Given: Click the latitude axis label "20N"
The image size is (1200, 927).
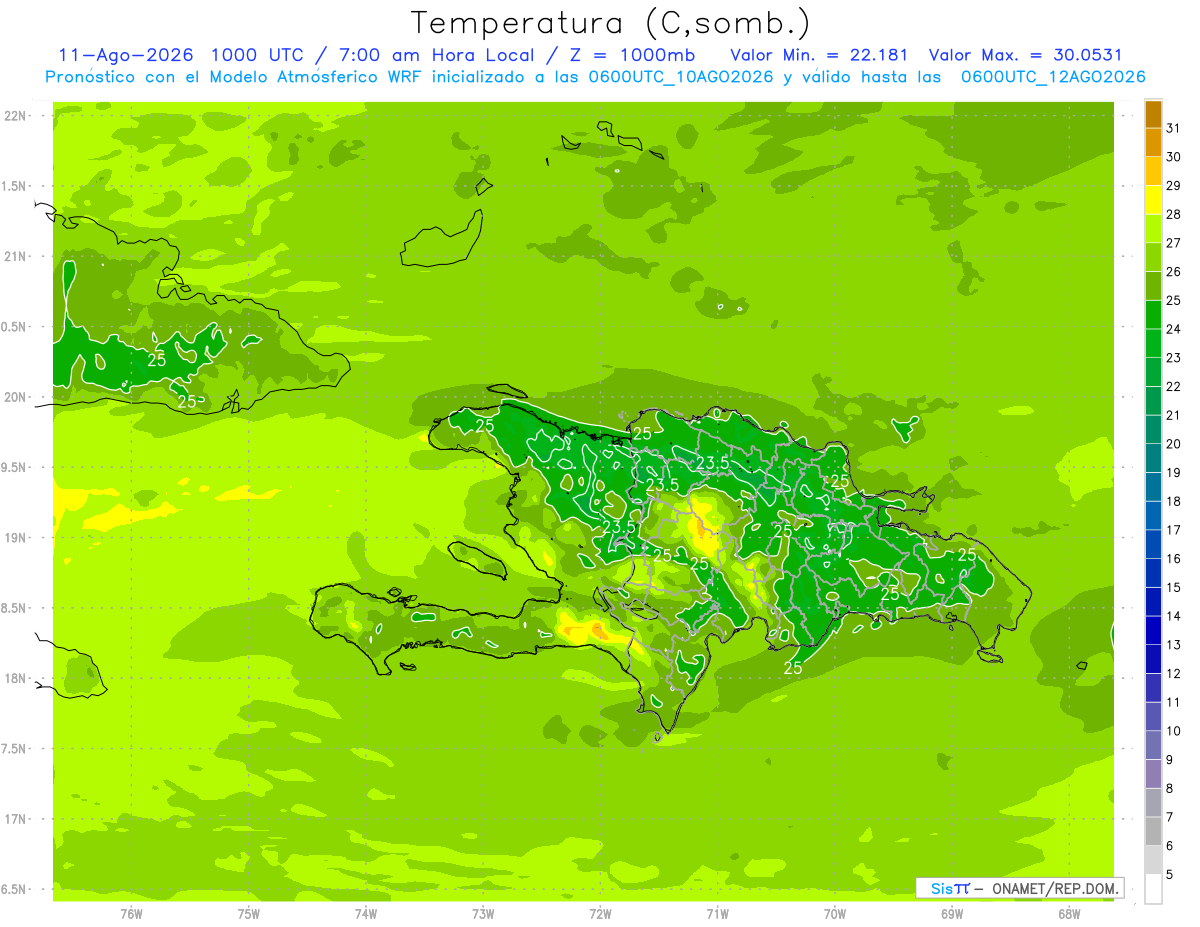Looking at the screenshot, I should (14, 398).
